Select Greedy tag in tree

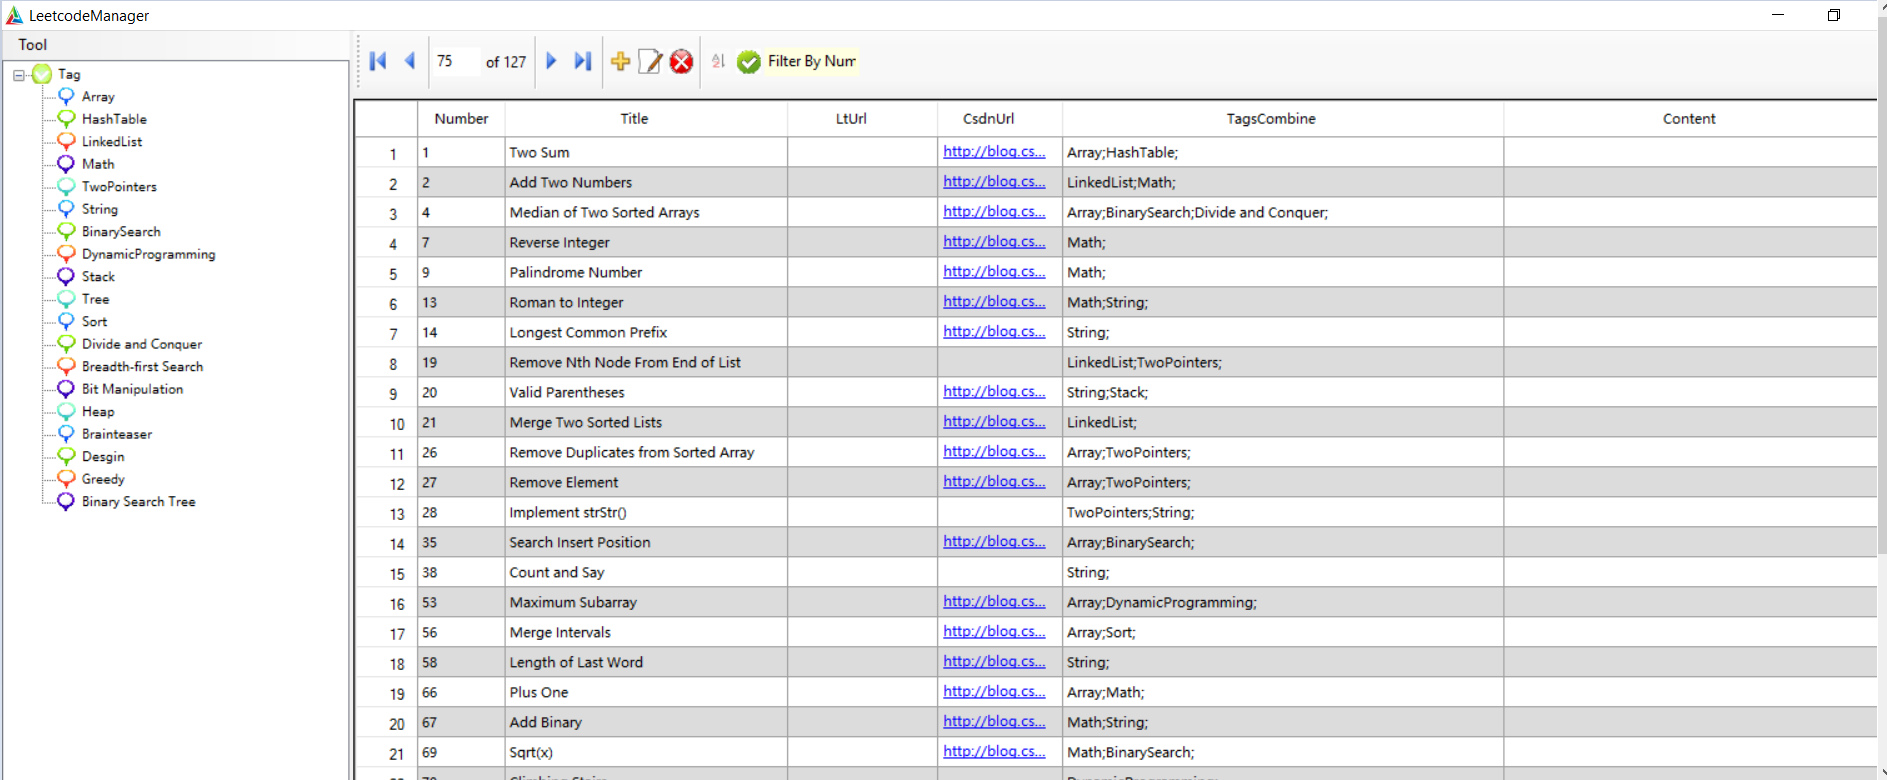103,479
